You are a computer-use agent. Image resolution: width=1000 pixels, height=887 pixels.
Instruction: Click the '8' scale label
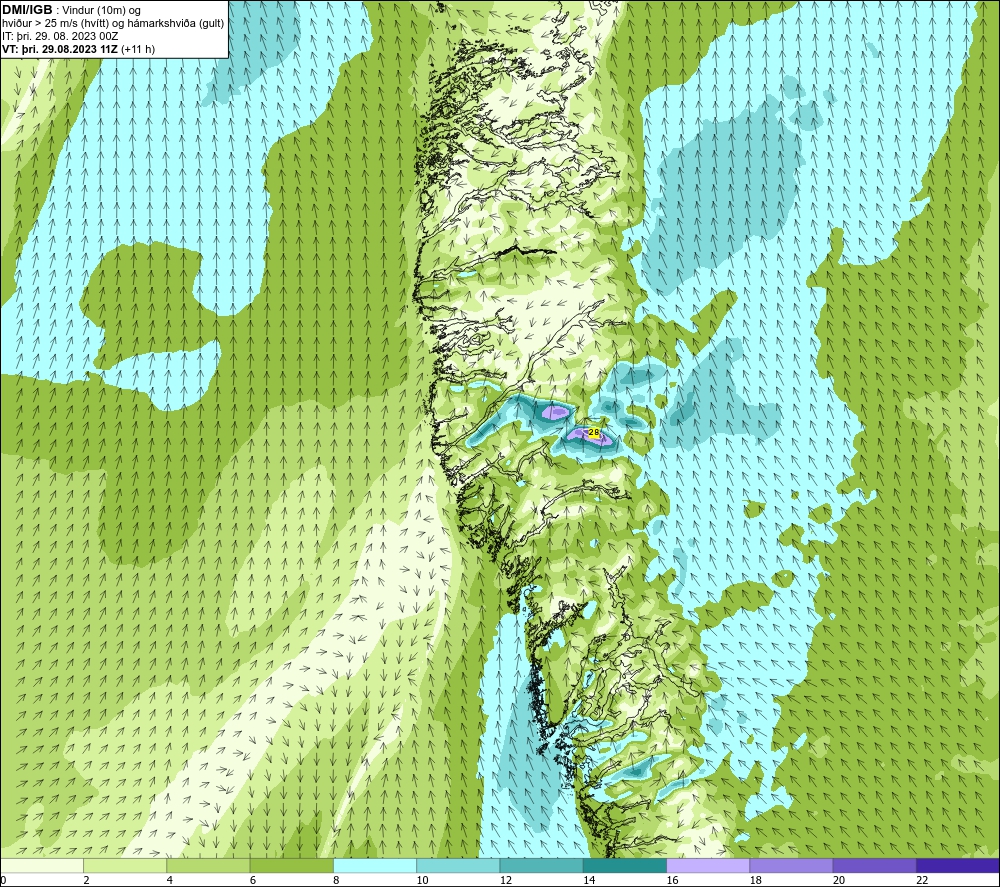point(336,880)
